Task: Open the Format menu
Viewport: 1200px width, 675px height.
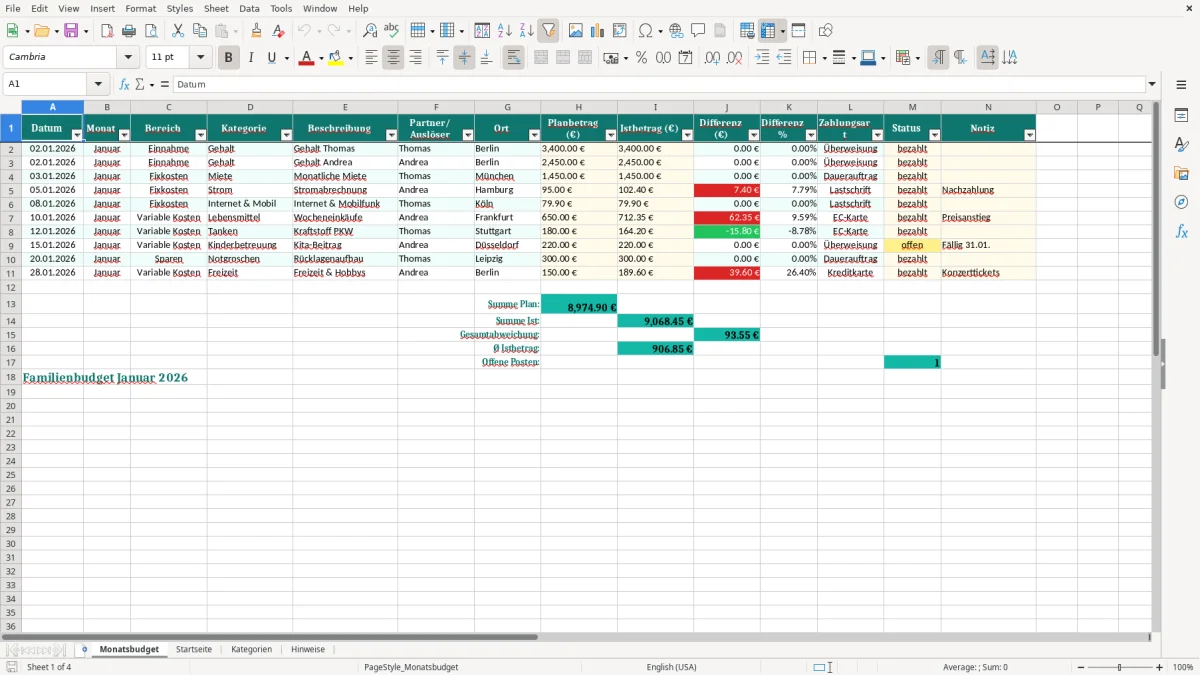Action: 141,8
